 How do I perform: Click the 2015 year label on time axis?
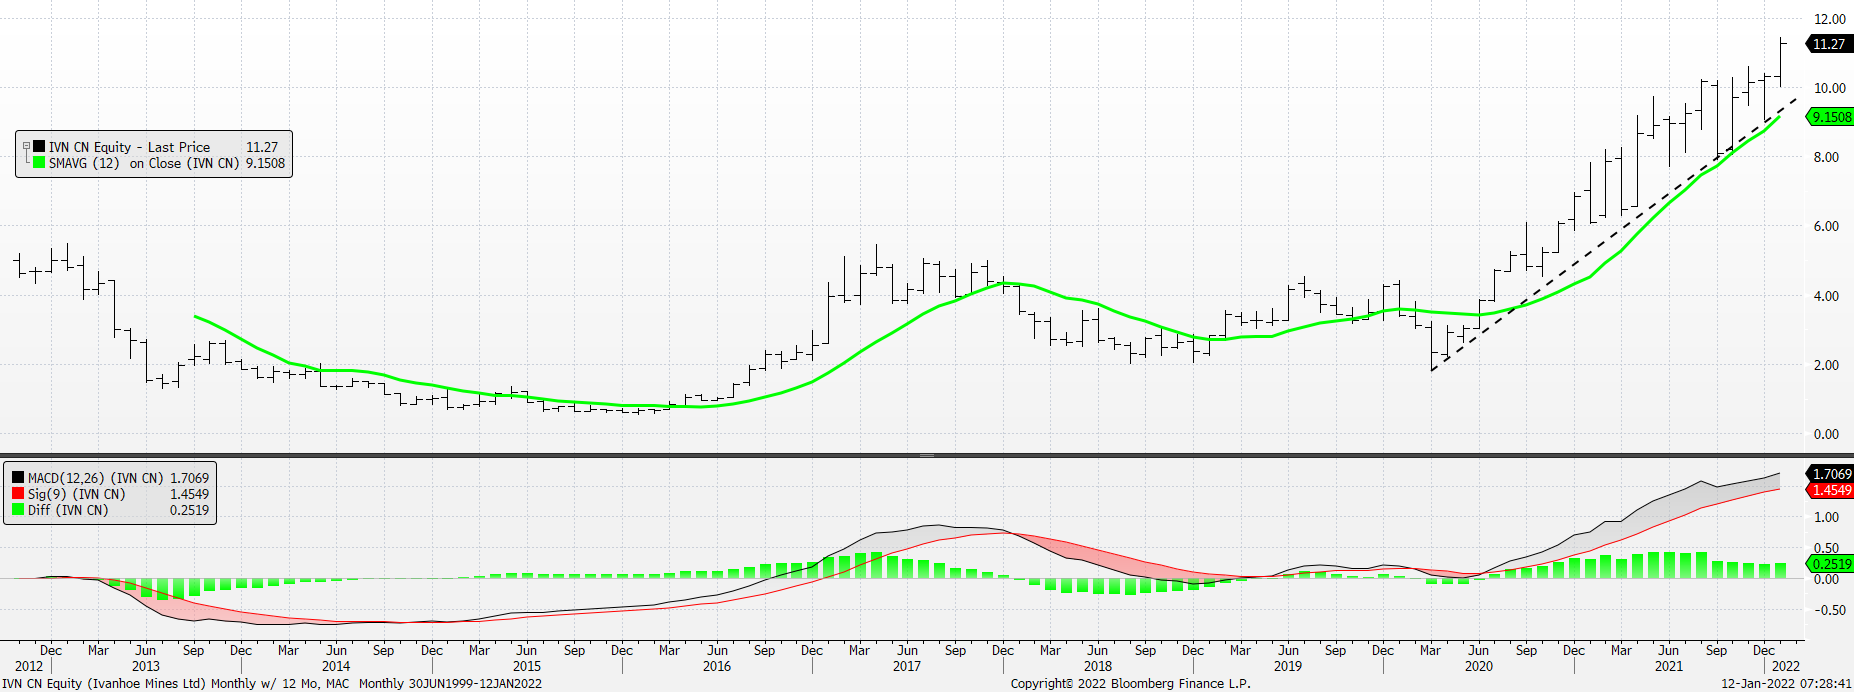(526, 666)
